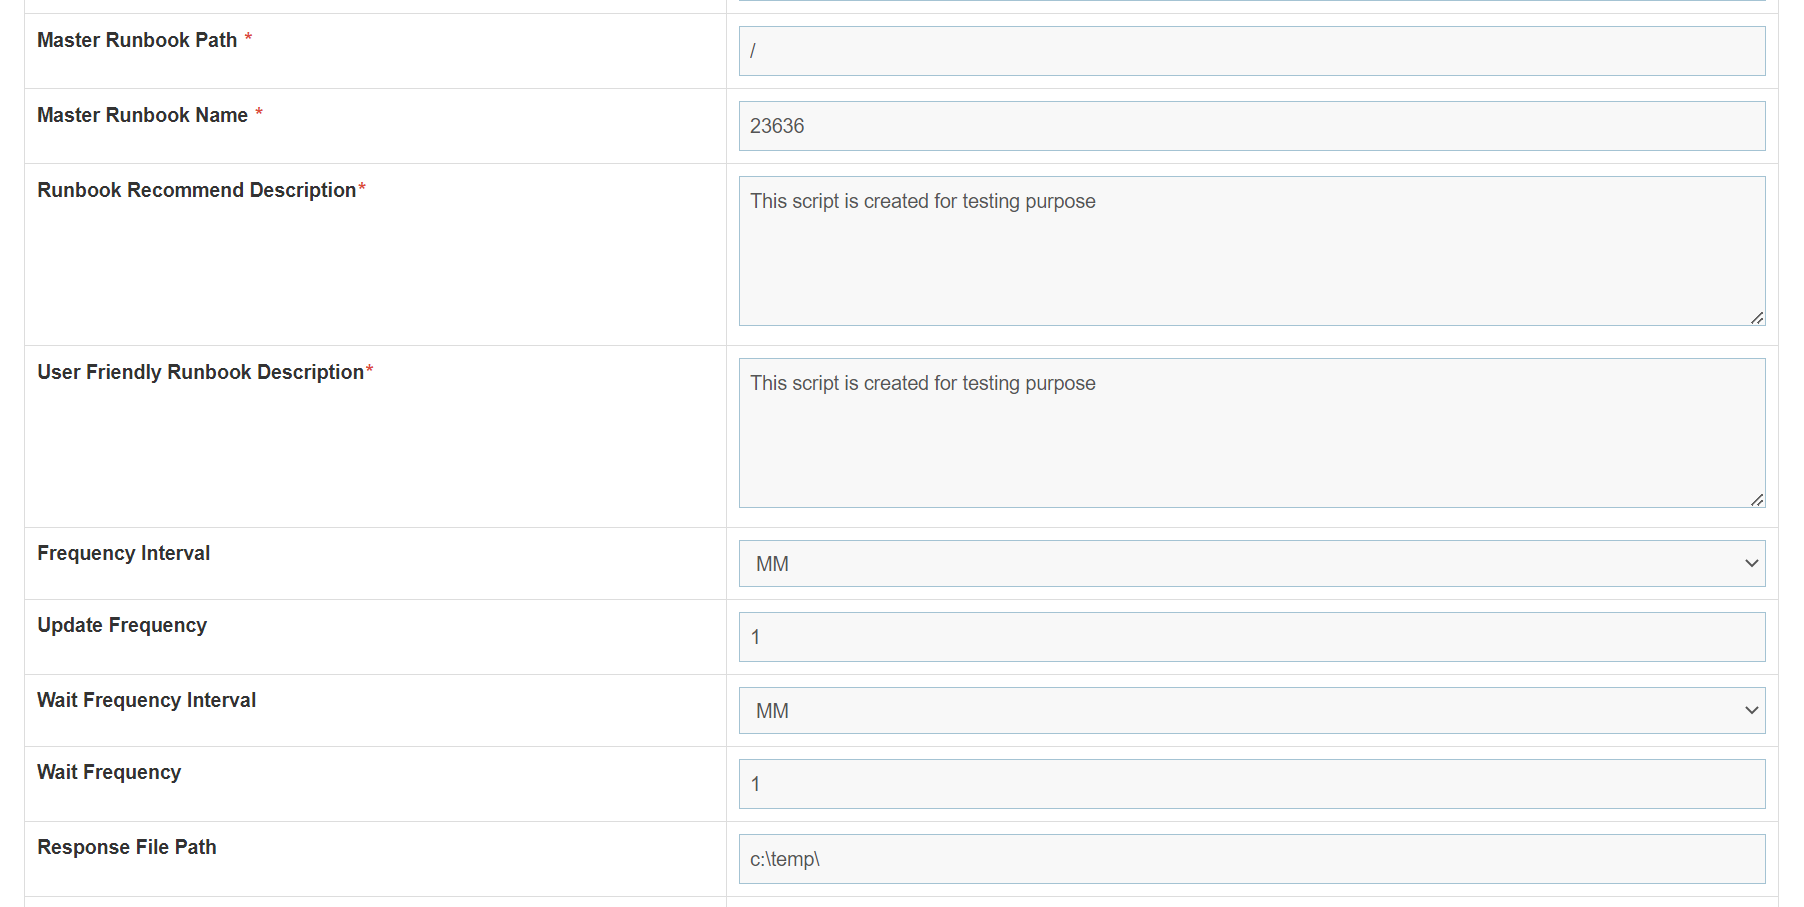Viewport: 1804px width, 907px height.
Task: Select the Update Frequency input box
Action: (1251, 637)
